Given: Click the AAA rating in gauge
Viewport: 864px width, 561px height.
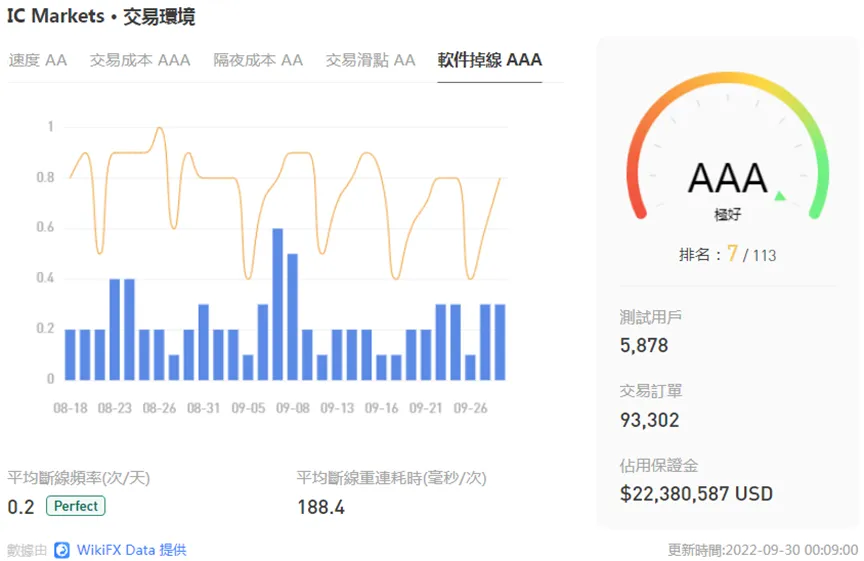Looking at the screenshot, I should [727, 178].
